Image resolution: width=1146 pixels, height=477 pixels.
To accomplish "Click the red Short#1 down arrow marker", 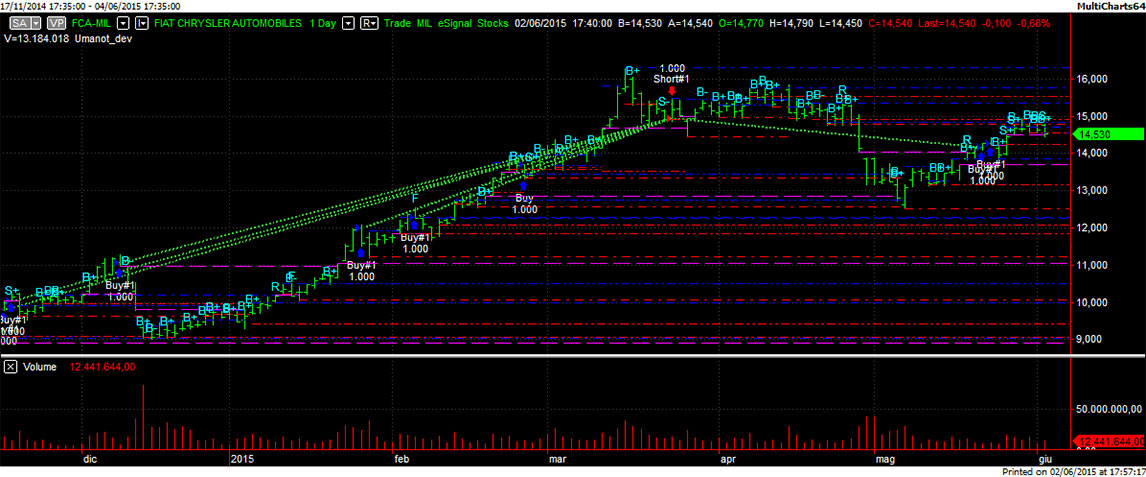I will click(x=671, y=90).
